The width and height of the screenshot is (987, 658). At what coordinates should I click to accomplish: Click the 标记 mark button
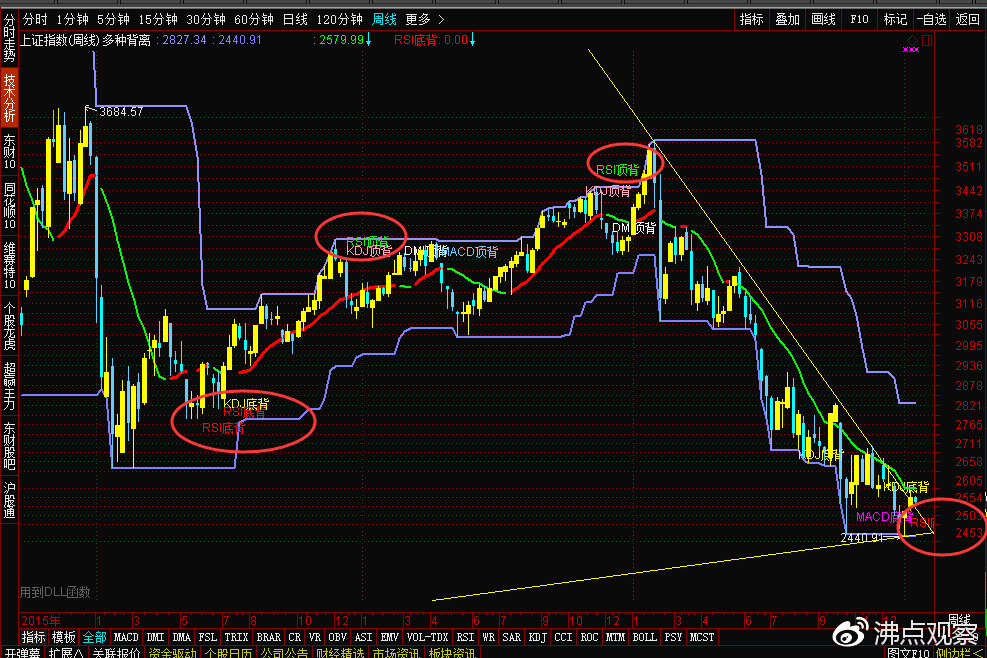(894, 20)
